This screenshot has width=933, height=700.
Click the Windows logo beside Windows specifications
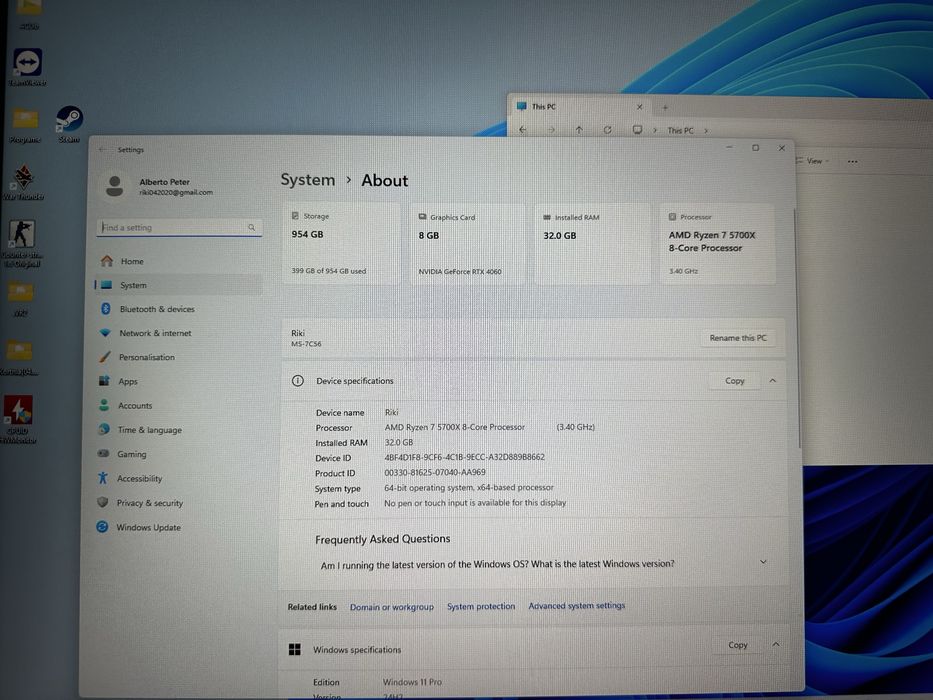click(x=295, y=649)
